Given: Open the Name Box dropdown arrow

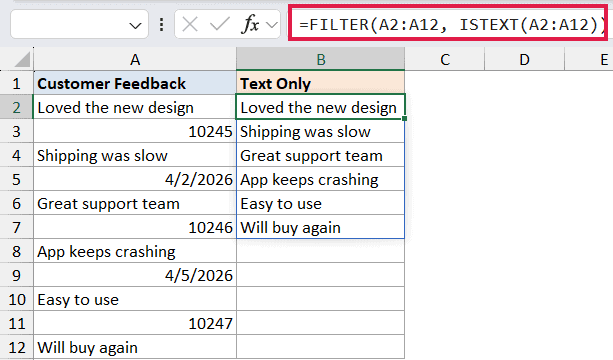Looking at the screenshot, I should (x=135, y=26).
